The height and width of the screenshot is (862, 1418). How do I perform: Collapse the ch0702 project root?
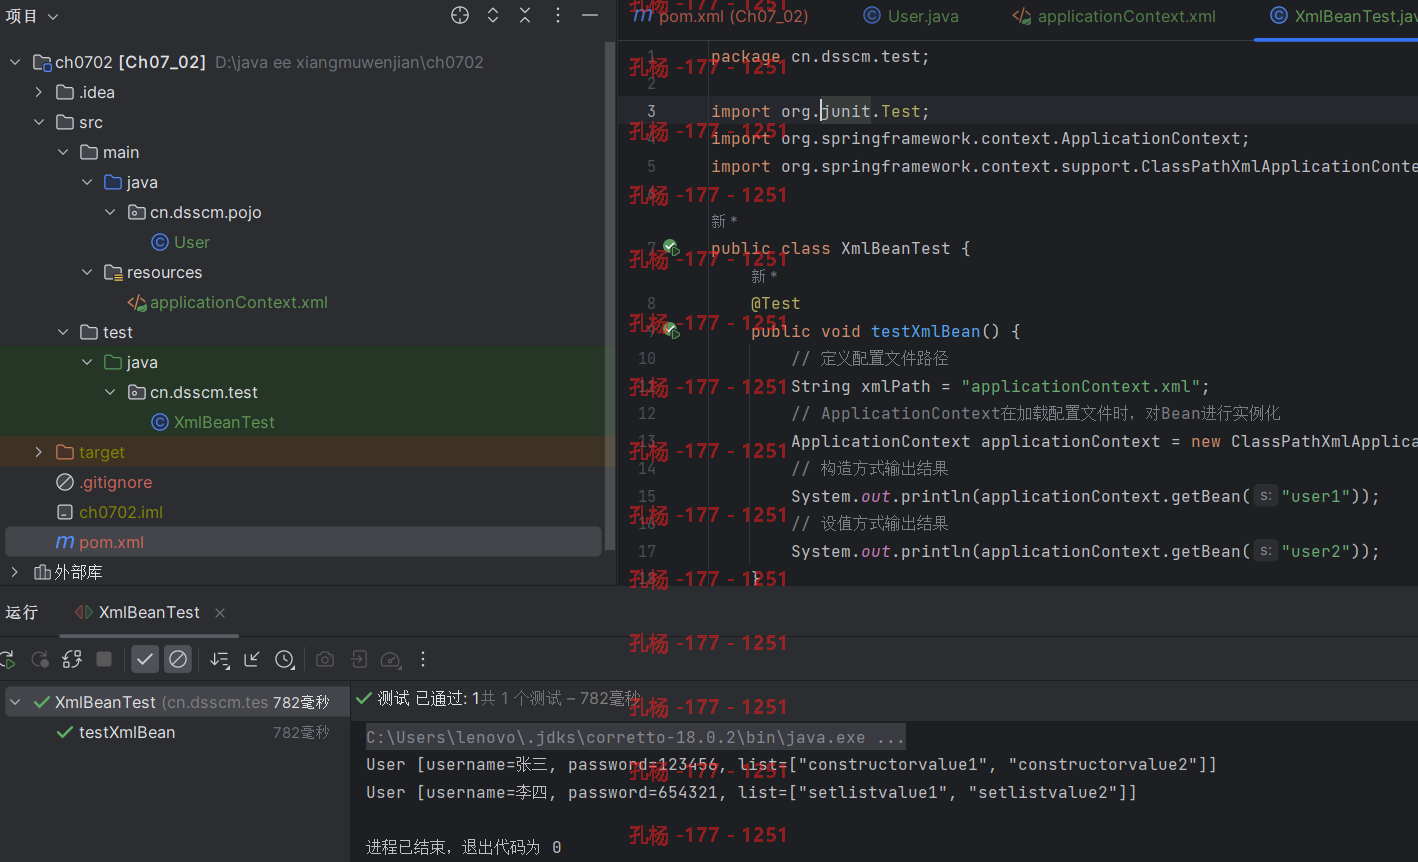(x=15, y=62)
